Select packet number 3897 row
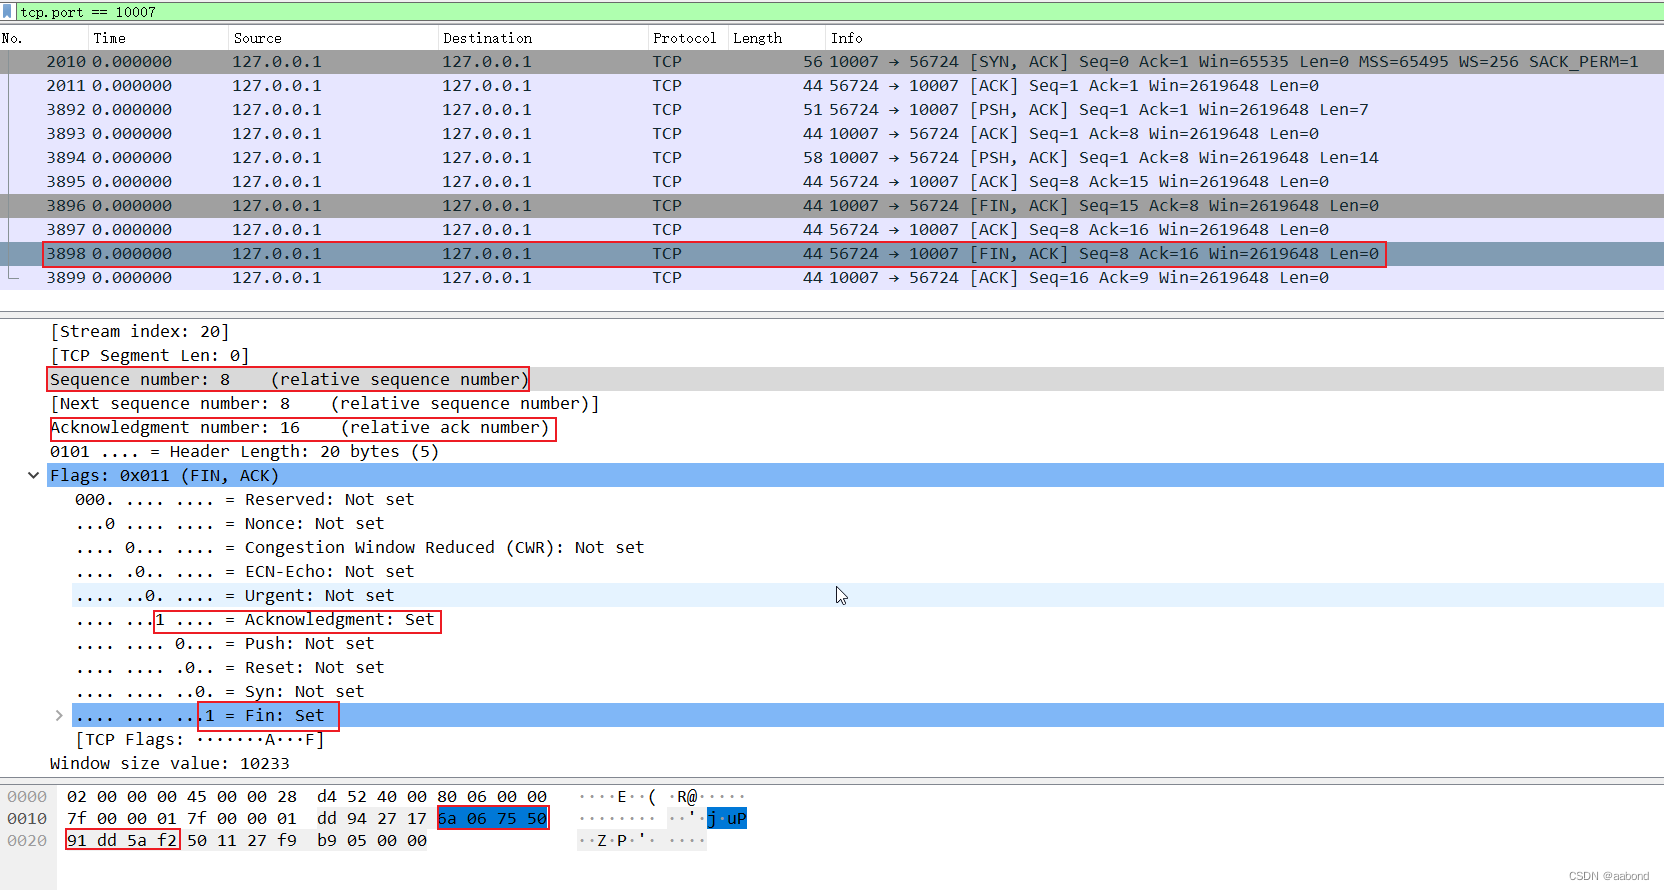Image resolution: width=1664 pixels, height=890 pixels. point(832,230)
